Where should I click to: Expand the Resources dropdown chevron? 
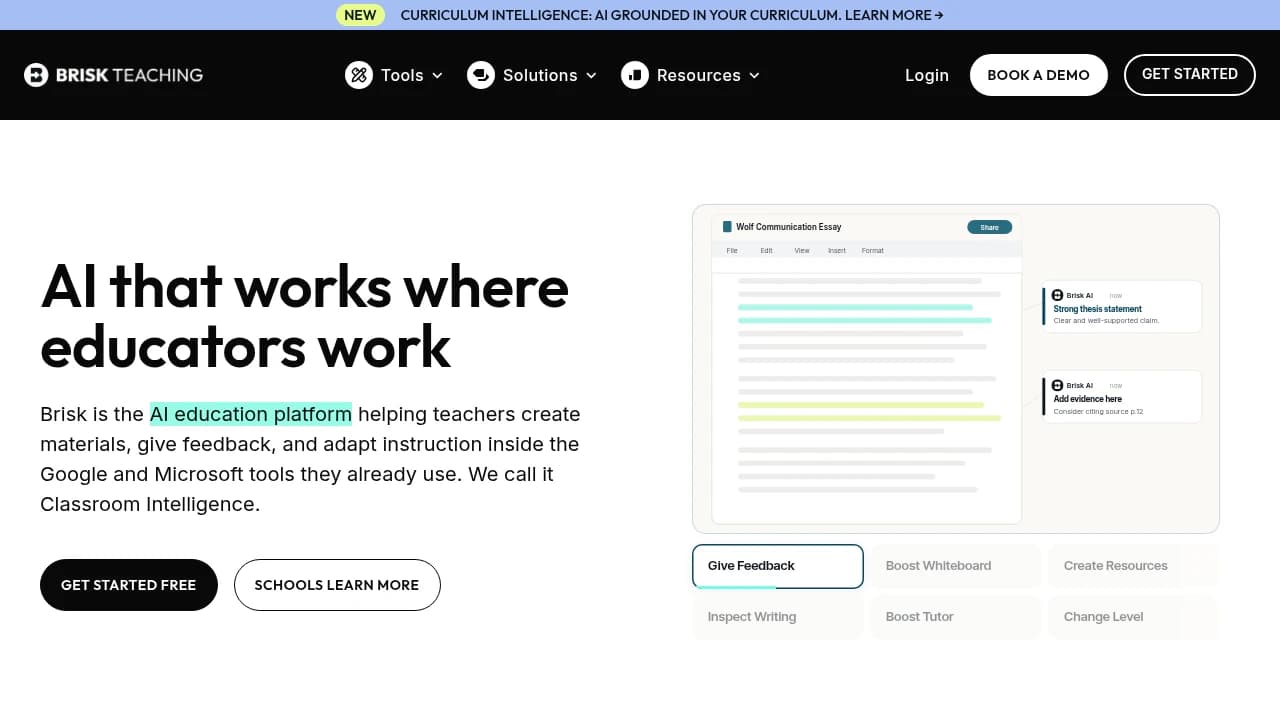[x=754, y=75]
